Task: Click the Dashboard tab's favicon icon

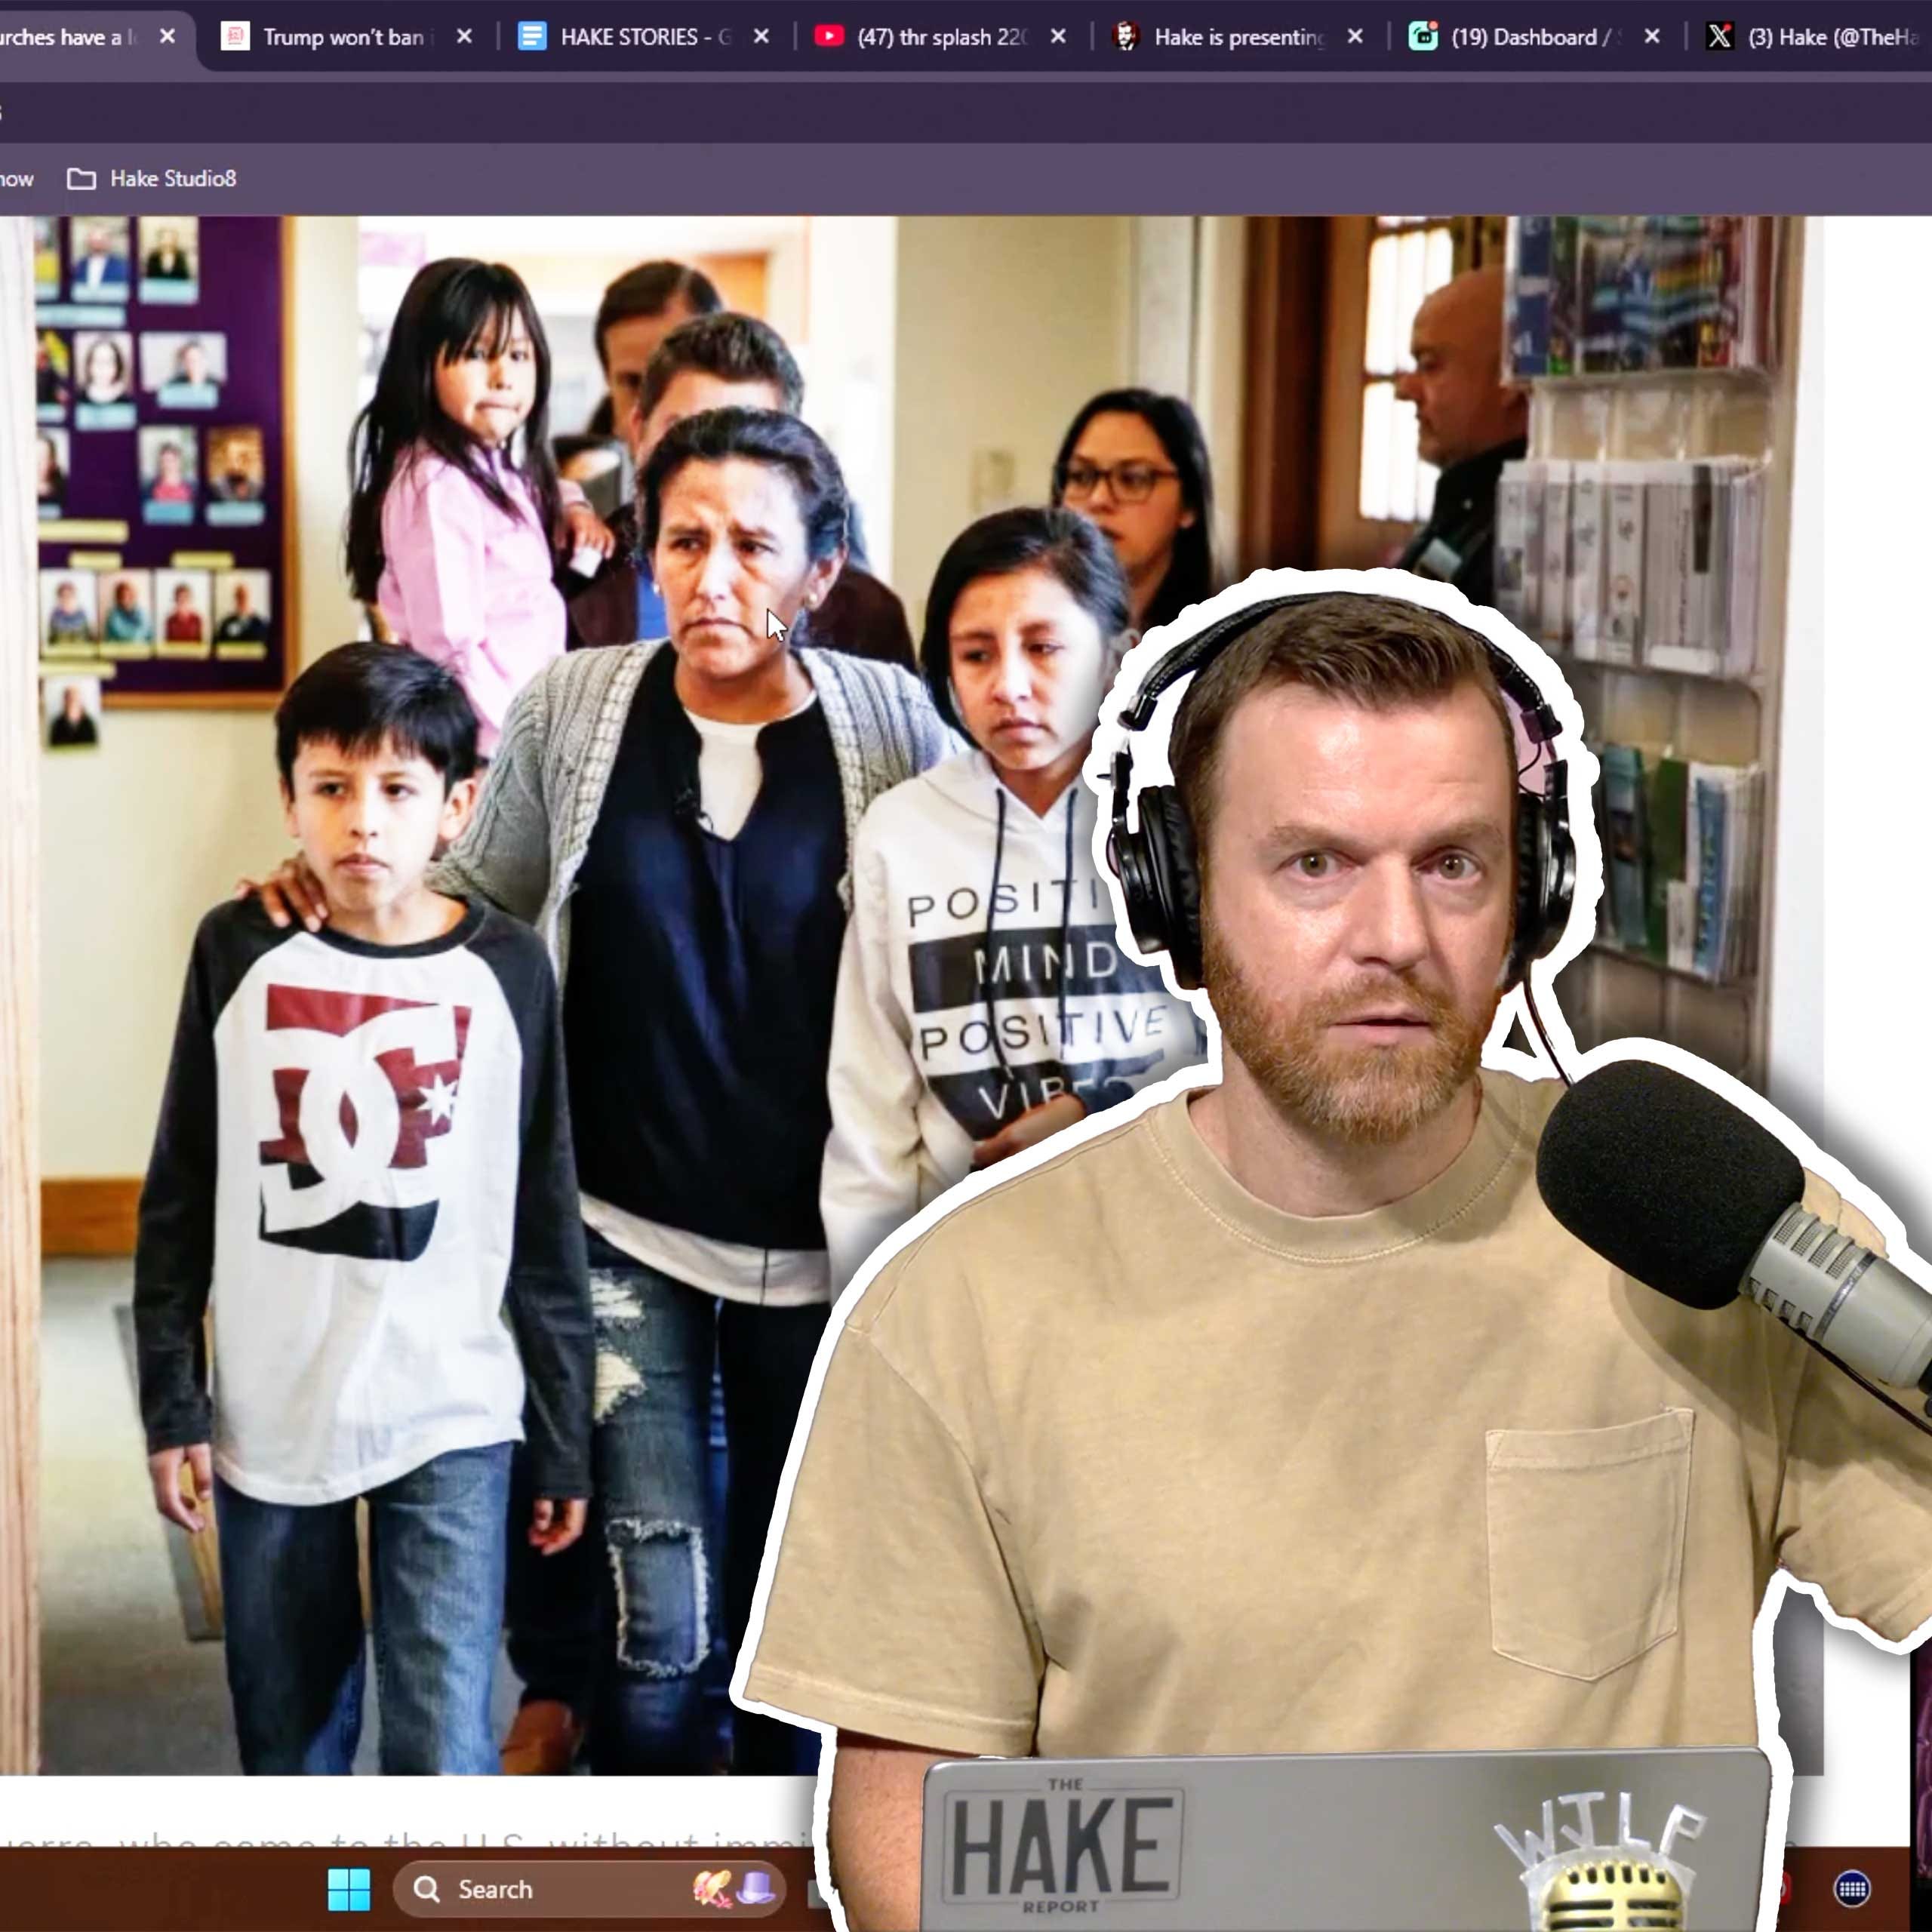Action: [x=1422, y=37]
